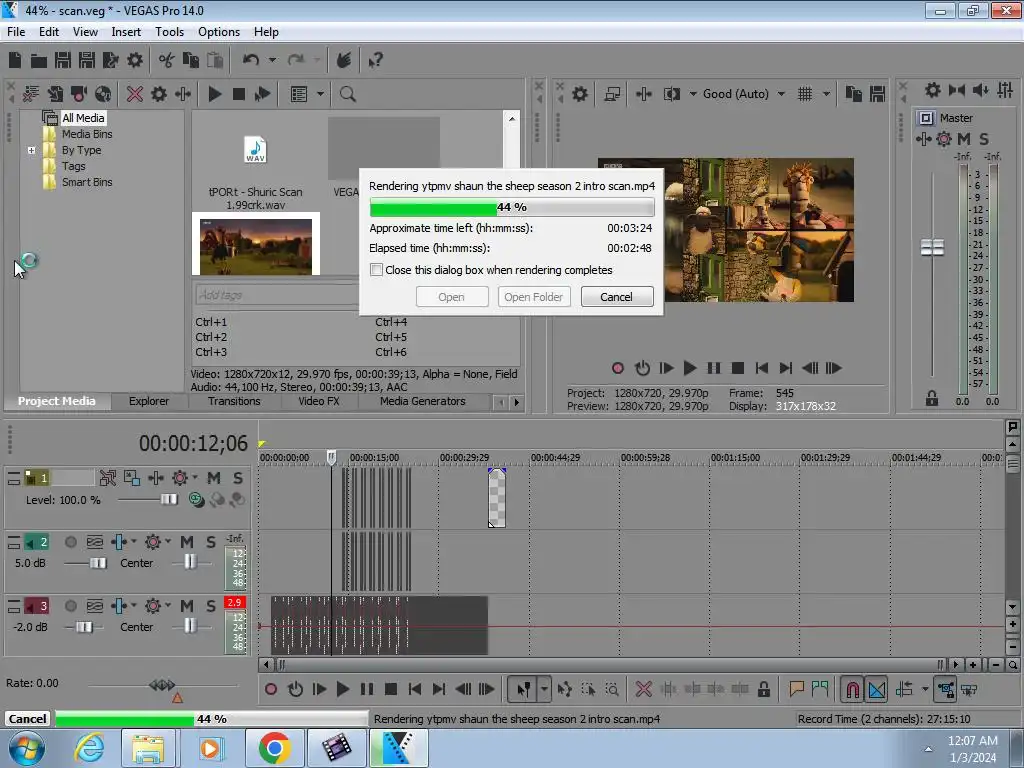Open Video Preview properties gear icon

(579, 94)
